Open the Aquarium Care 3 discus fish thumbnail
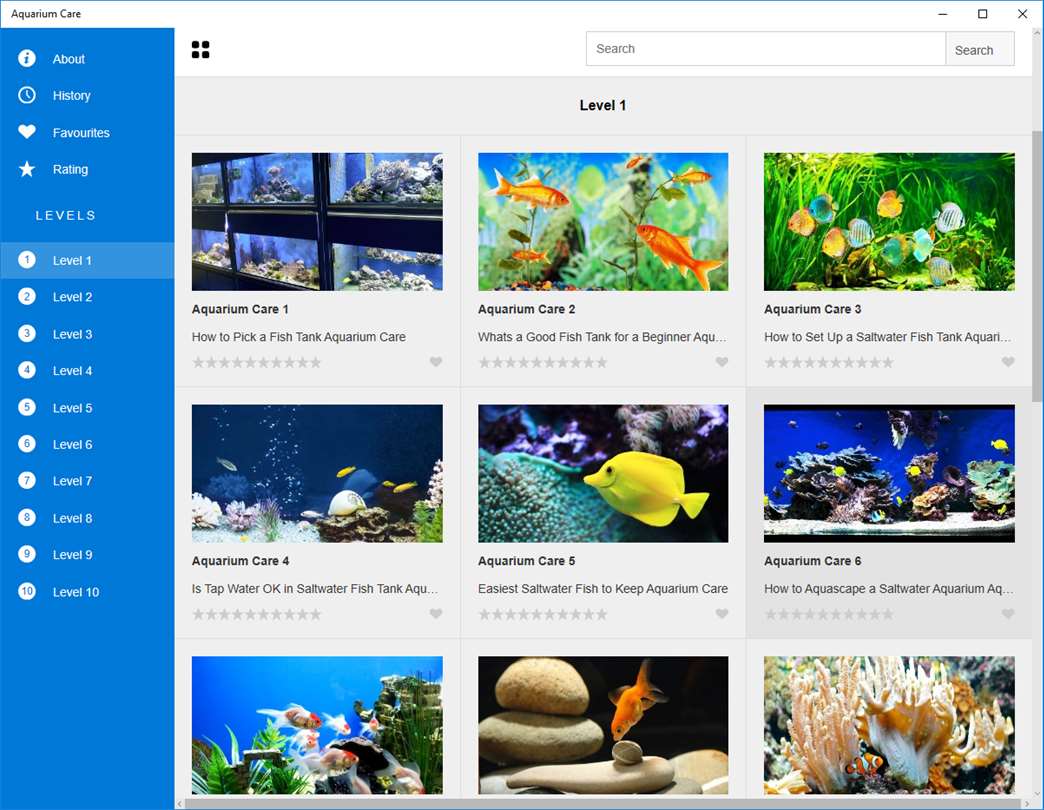Viewport: 1044px width, 810px height. point(890,222)
